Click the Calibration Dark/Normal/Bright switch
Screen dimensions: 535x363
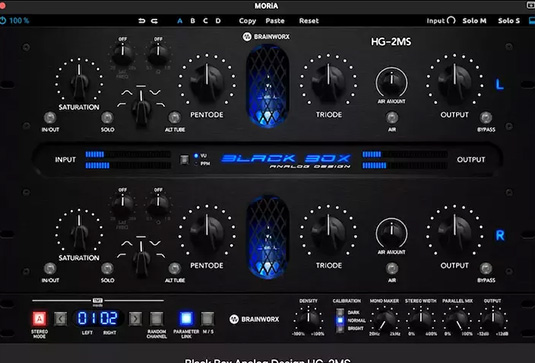coord(340,321)
